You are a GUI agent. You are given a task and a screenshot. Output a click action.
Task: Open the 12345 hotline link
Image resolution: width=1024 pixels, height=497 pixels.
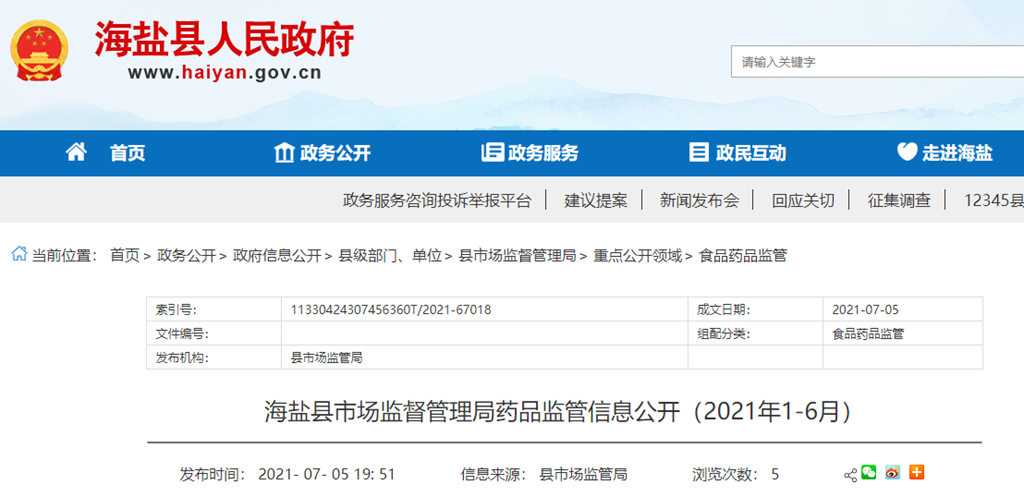pyautogui.click(x=994, y=200)
